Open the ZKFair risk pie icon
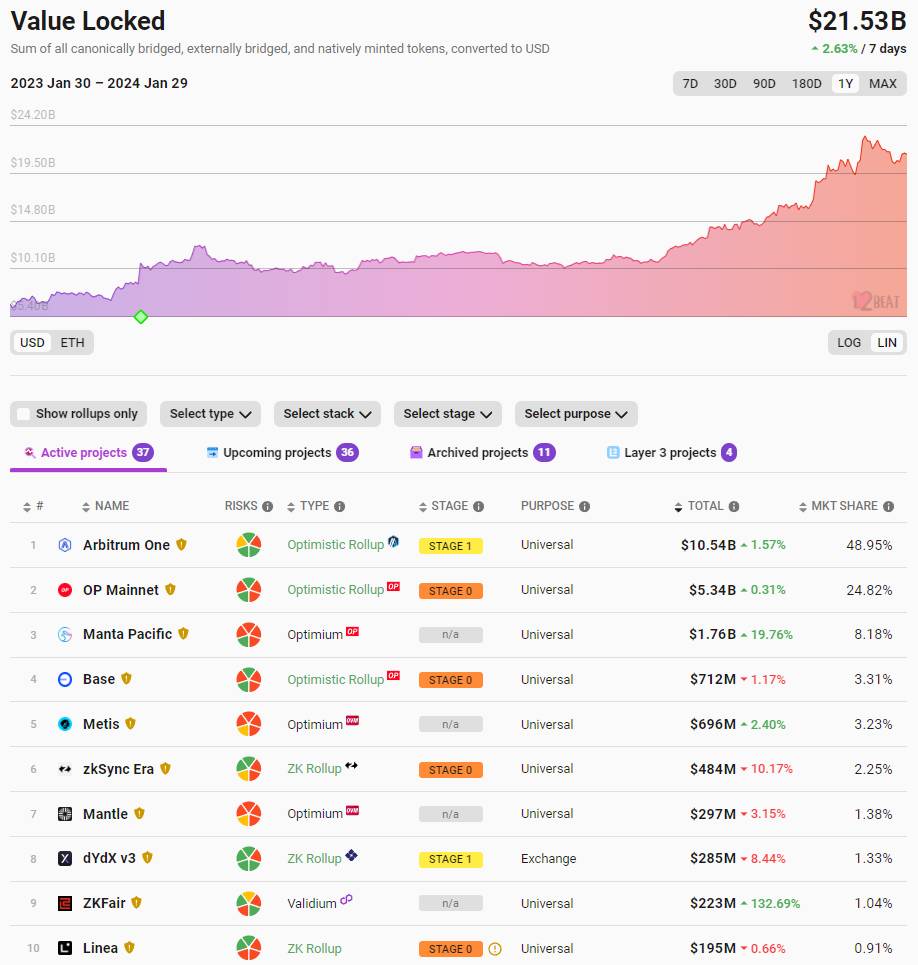This screenshot has width=918, height=965. (249, 903)
